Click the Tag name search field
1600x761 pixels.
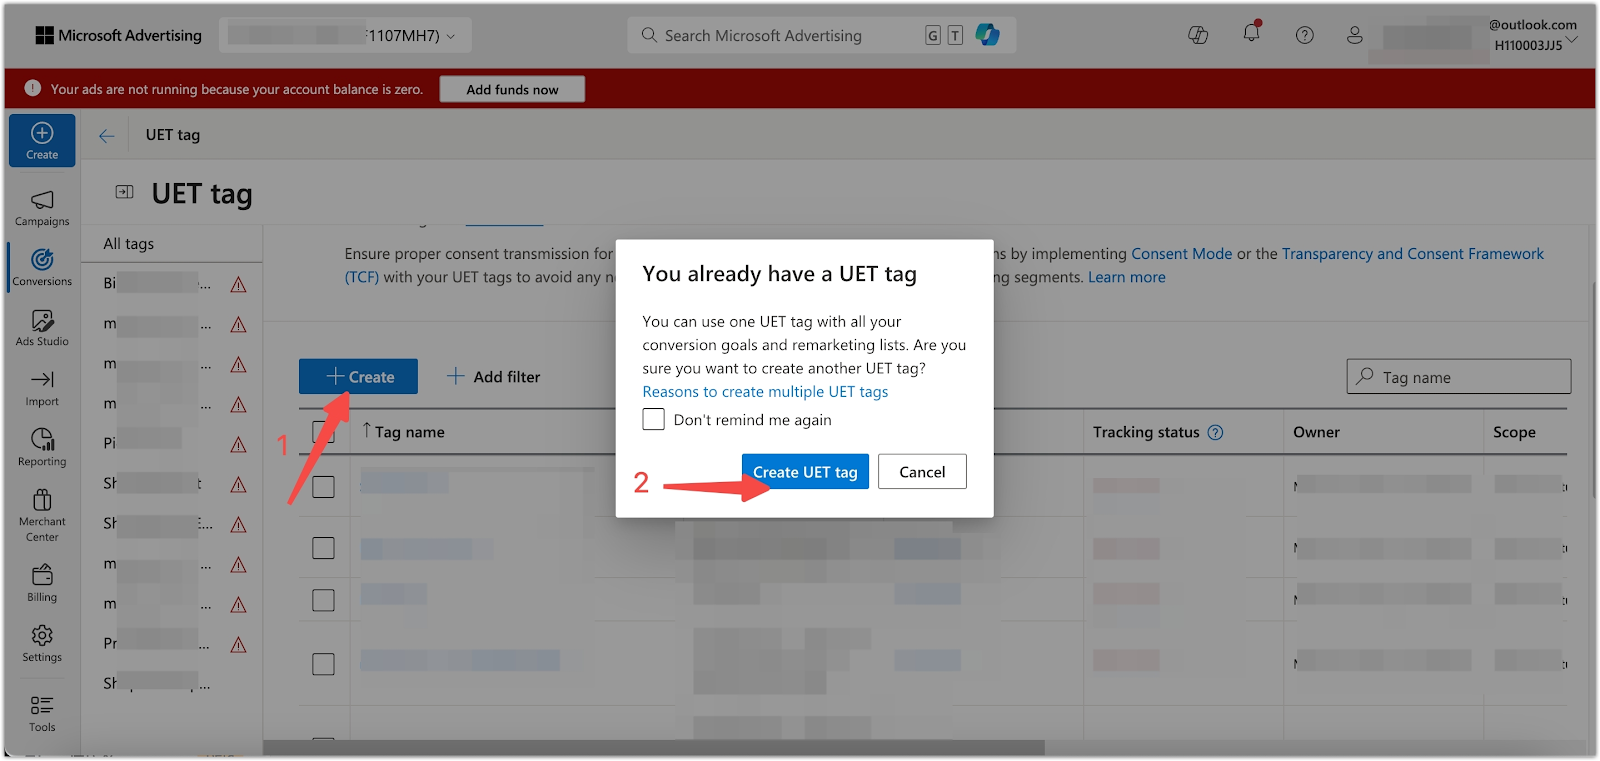[1459, 377]
